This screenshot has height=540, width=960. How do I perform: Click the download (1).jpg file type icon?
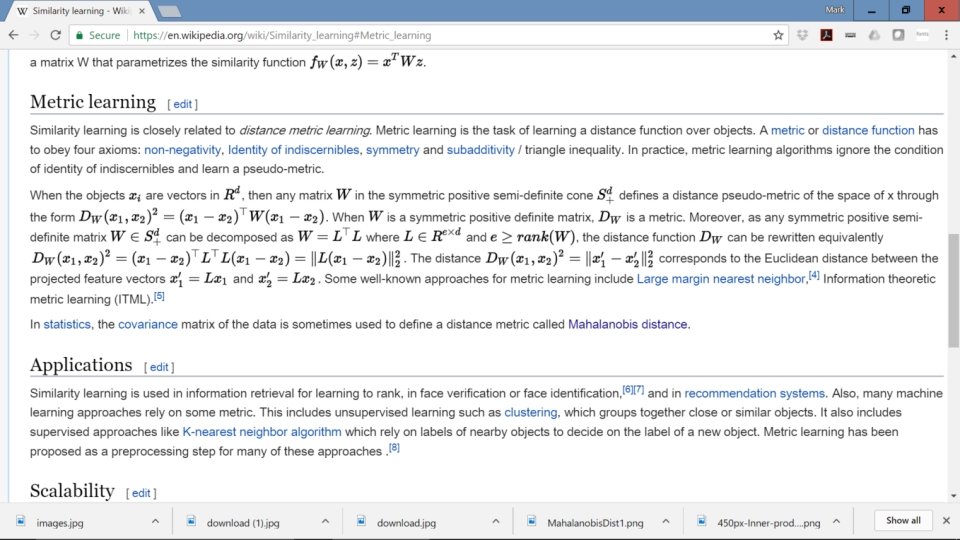click(191, 521)
